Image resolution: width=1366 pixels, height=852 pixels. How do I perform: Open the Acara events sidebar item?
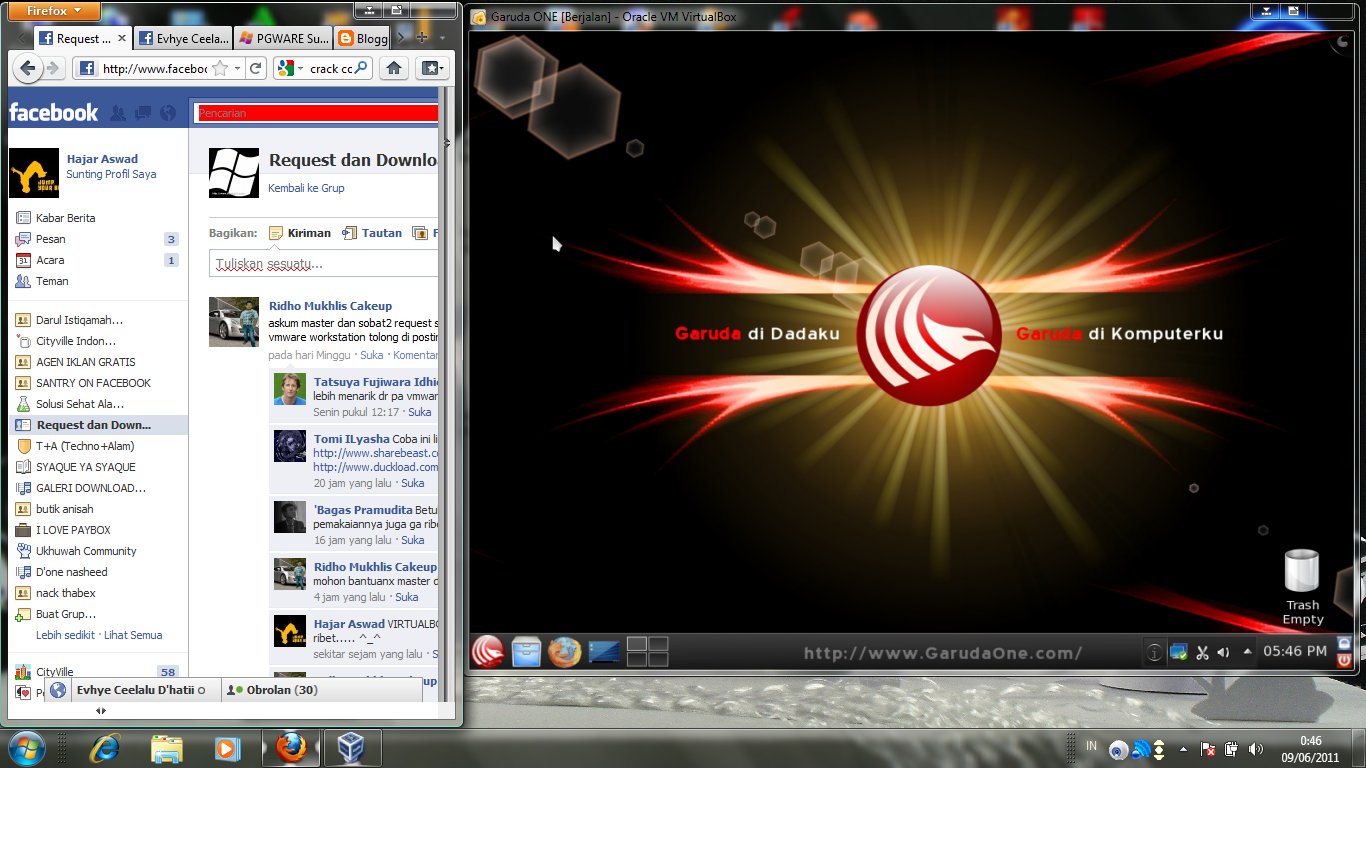pos(97,260)
